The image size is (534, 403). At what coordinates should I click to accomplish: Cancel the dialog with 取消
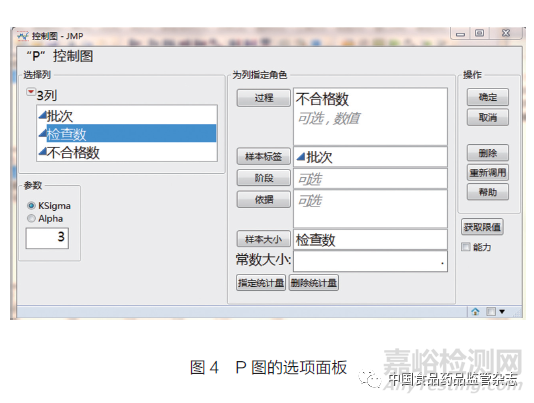[488, 118]
